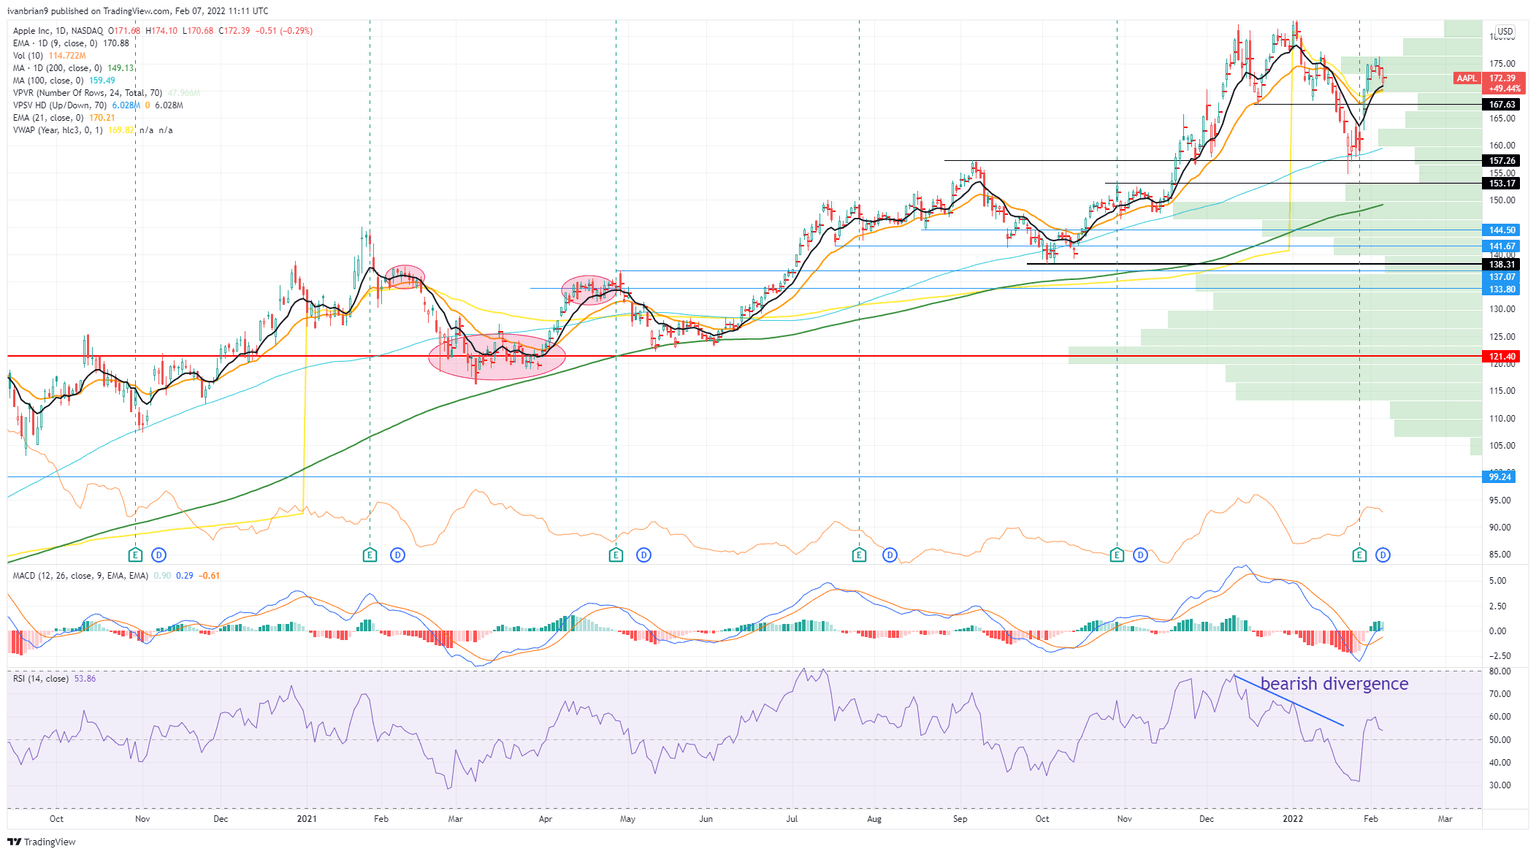1536x855 pixels.
Task: Click the 2021 label on time axis
Action: tap(306, 819)
